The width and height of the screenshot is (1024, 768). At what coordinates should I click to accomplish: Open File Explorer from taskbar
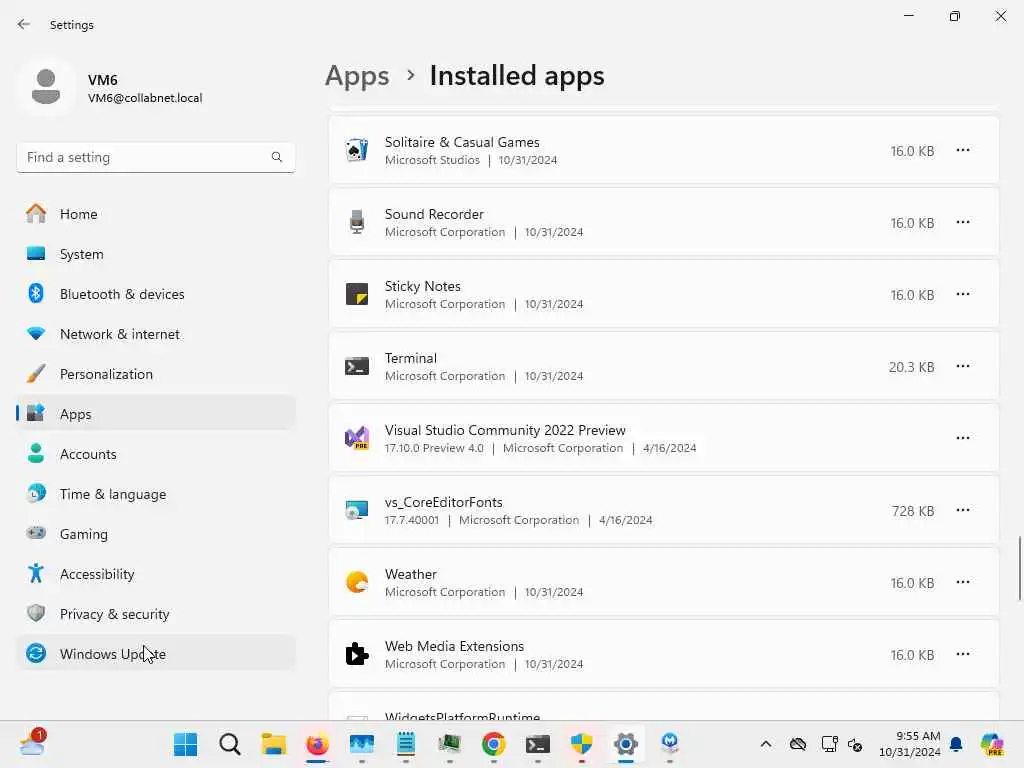[x=274, y=744]
